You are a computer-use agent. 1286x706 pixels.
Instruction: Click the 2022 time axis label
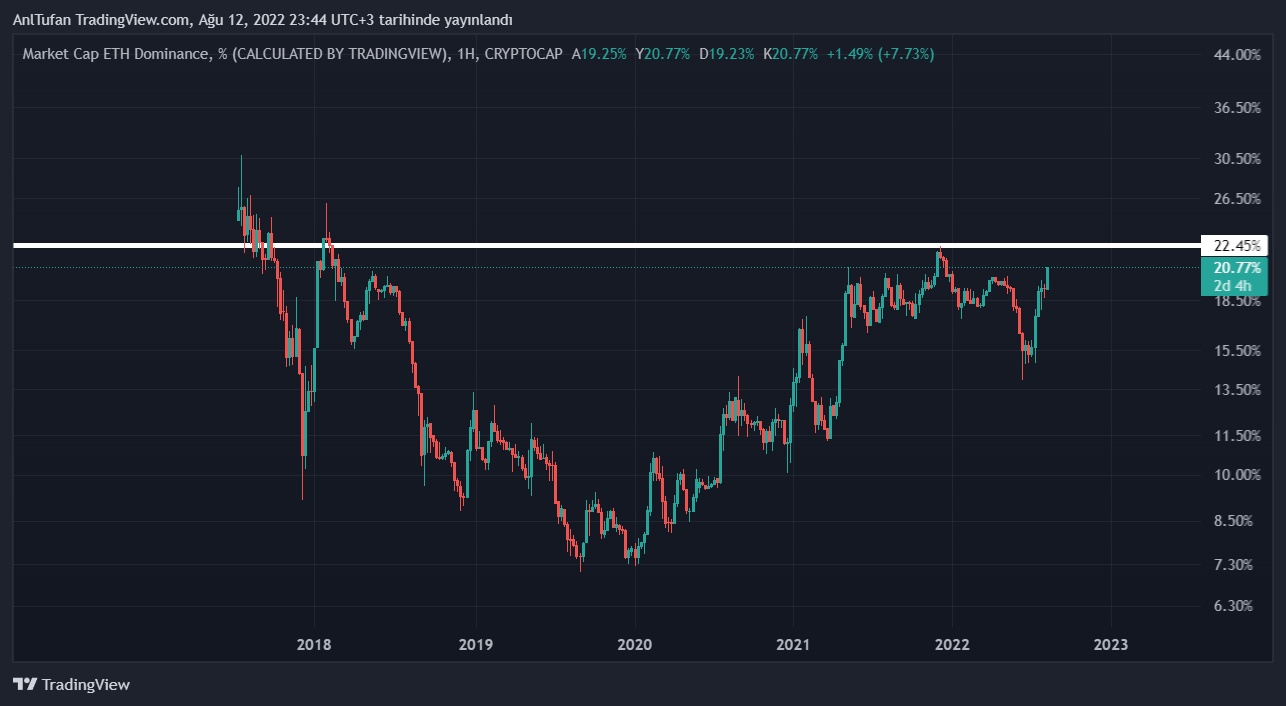click(951, 645)
